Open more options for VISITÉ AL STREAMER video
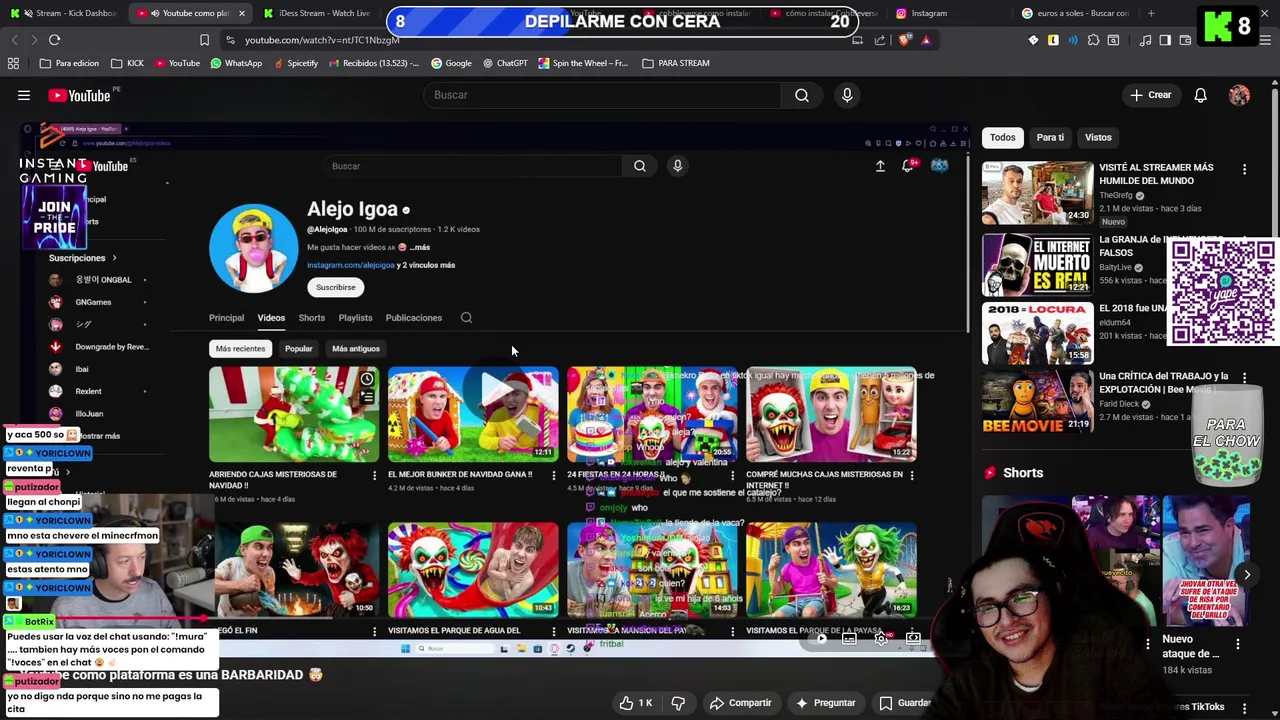Screen dimensions: 1280x720 click(1244, 170)
